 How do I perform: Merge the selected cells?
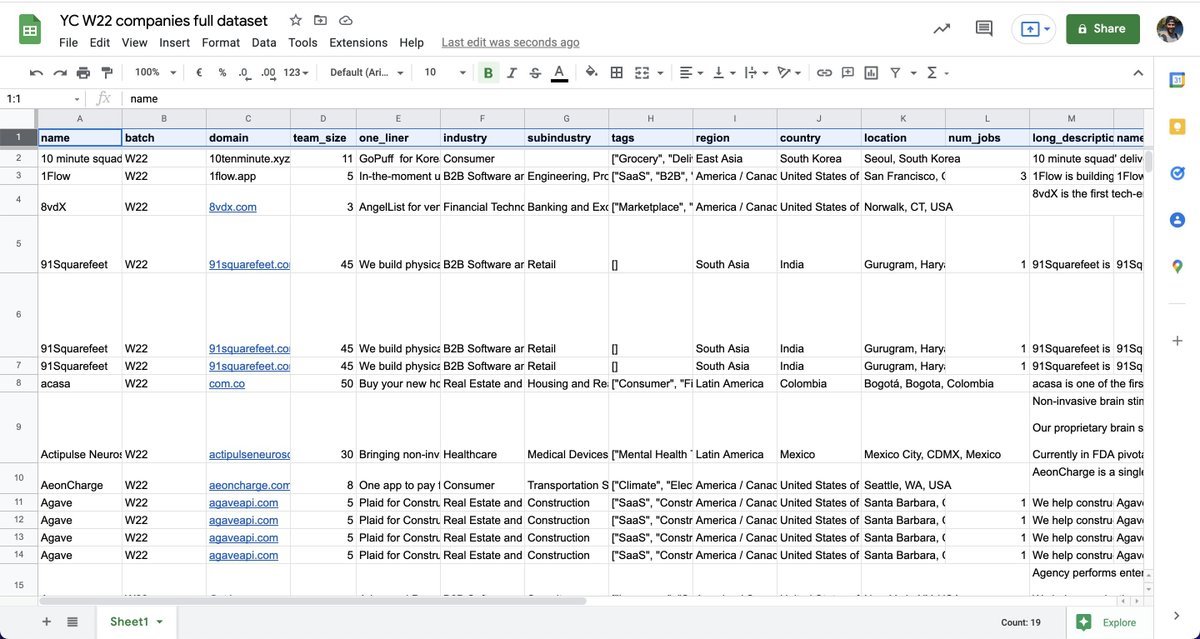tap(641, 72)
